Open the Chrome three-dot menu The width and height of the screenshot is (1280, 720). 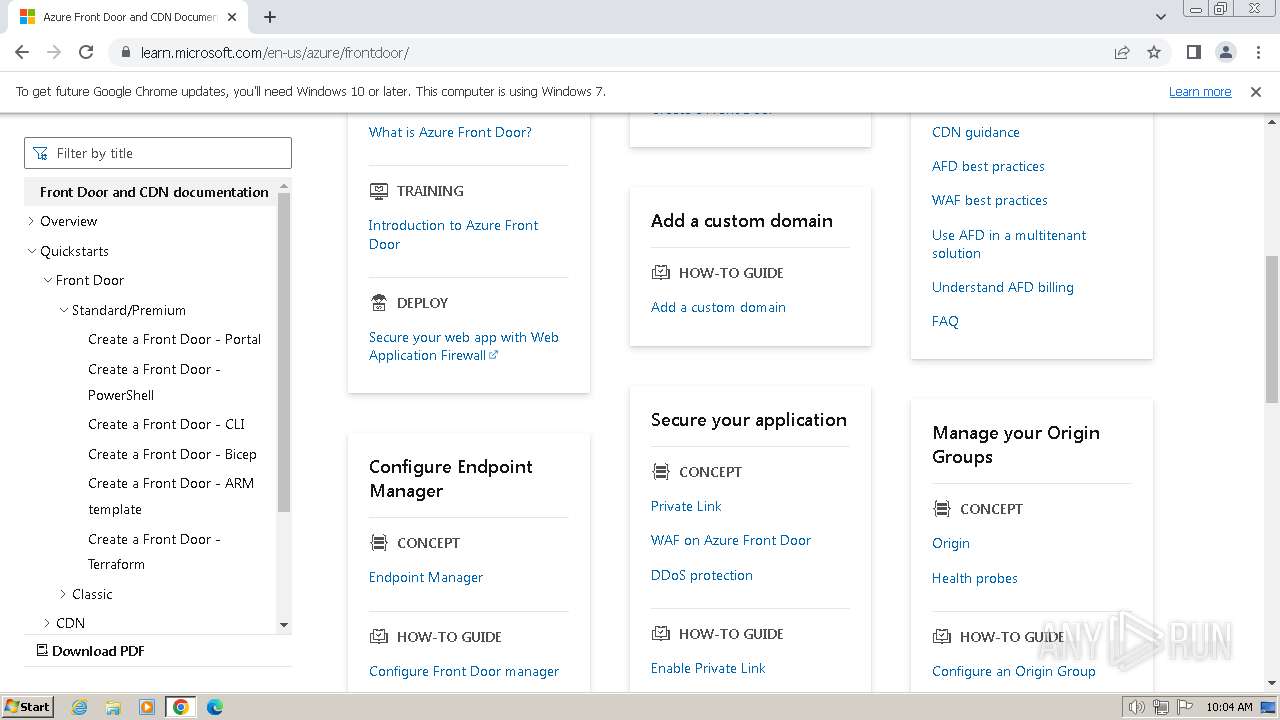point(1257,52)
